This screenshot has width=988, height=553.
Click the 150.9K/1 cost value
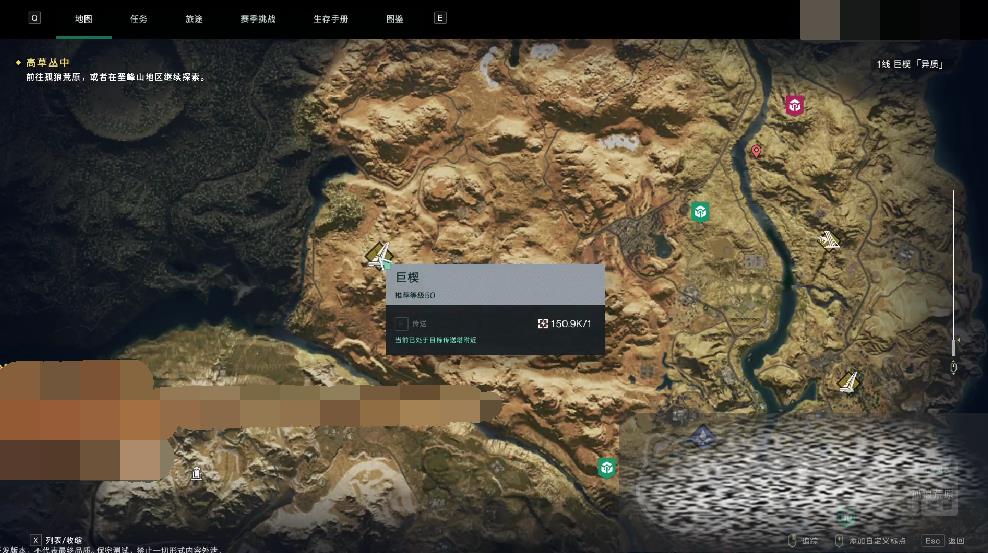point(571,324)
